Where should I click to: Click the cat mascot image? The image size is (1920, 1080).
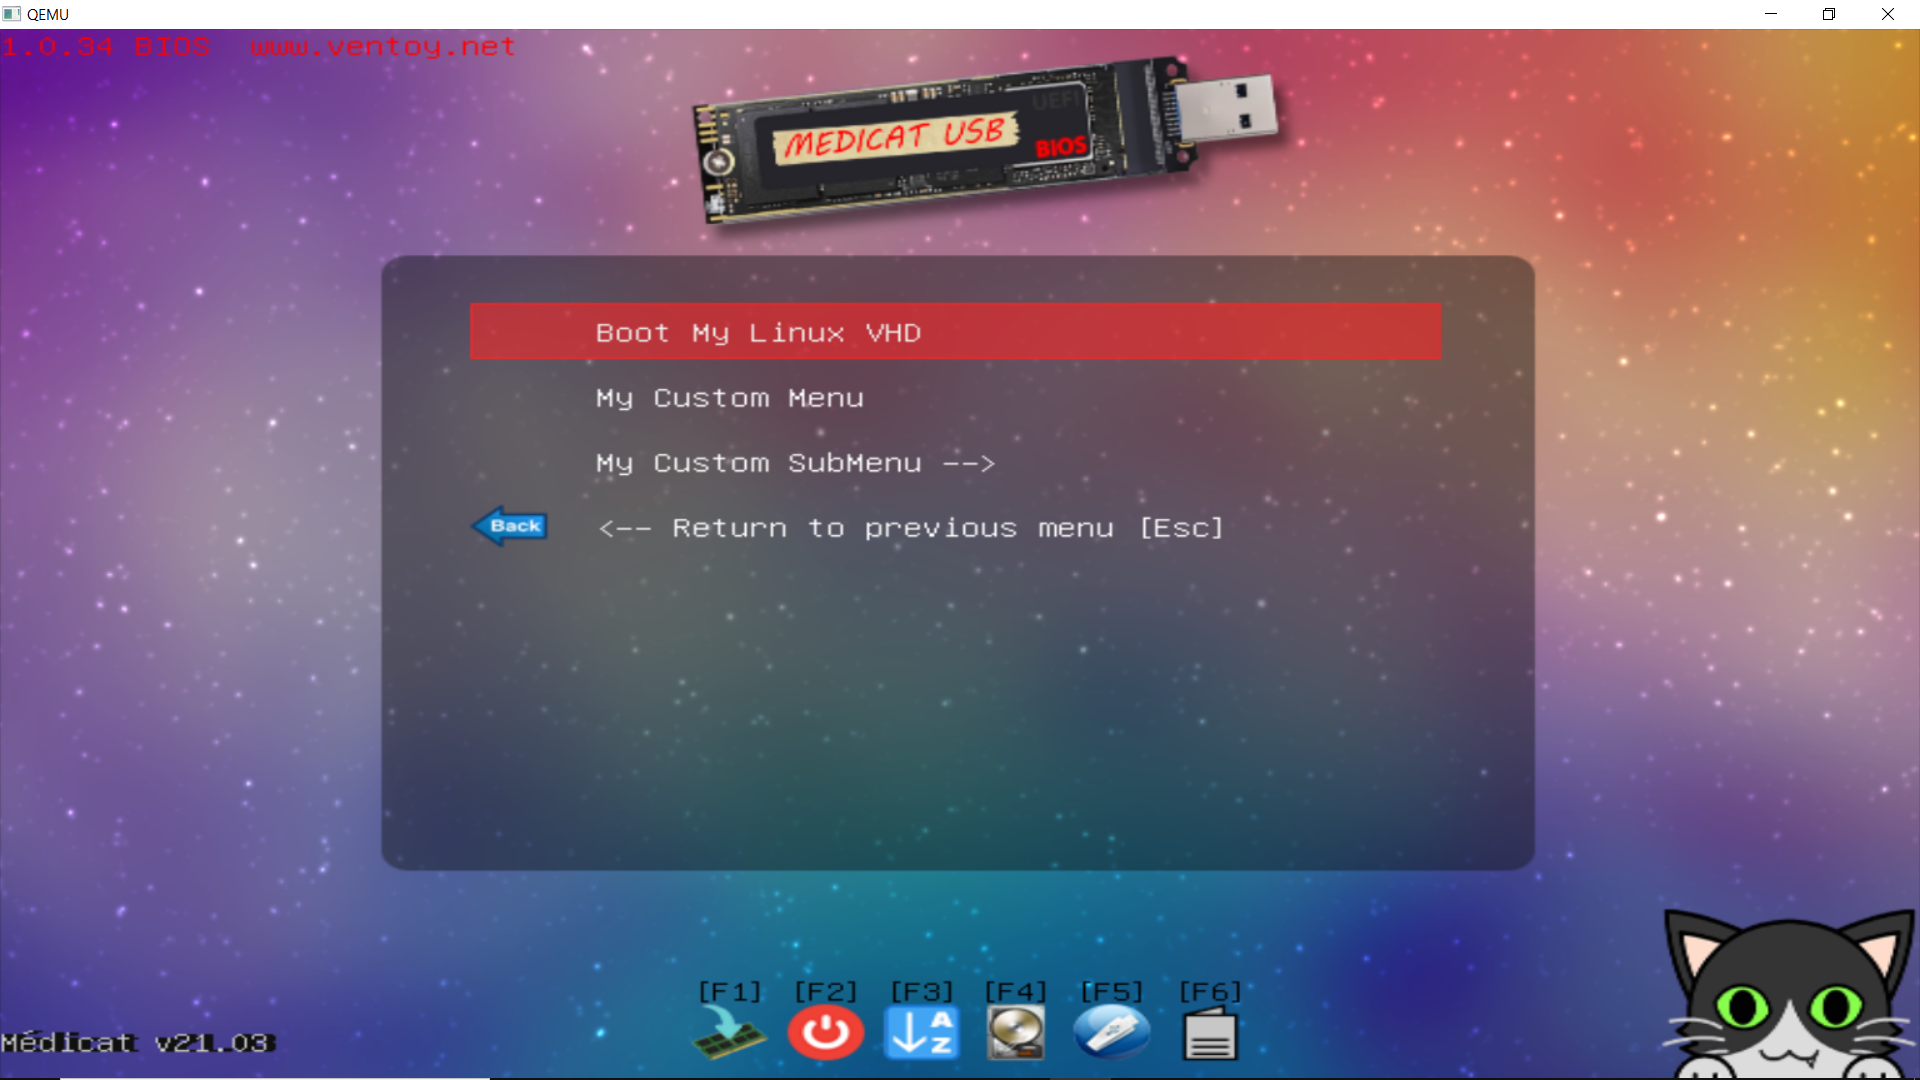[1790, 993]
